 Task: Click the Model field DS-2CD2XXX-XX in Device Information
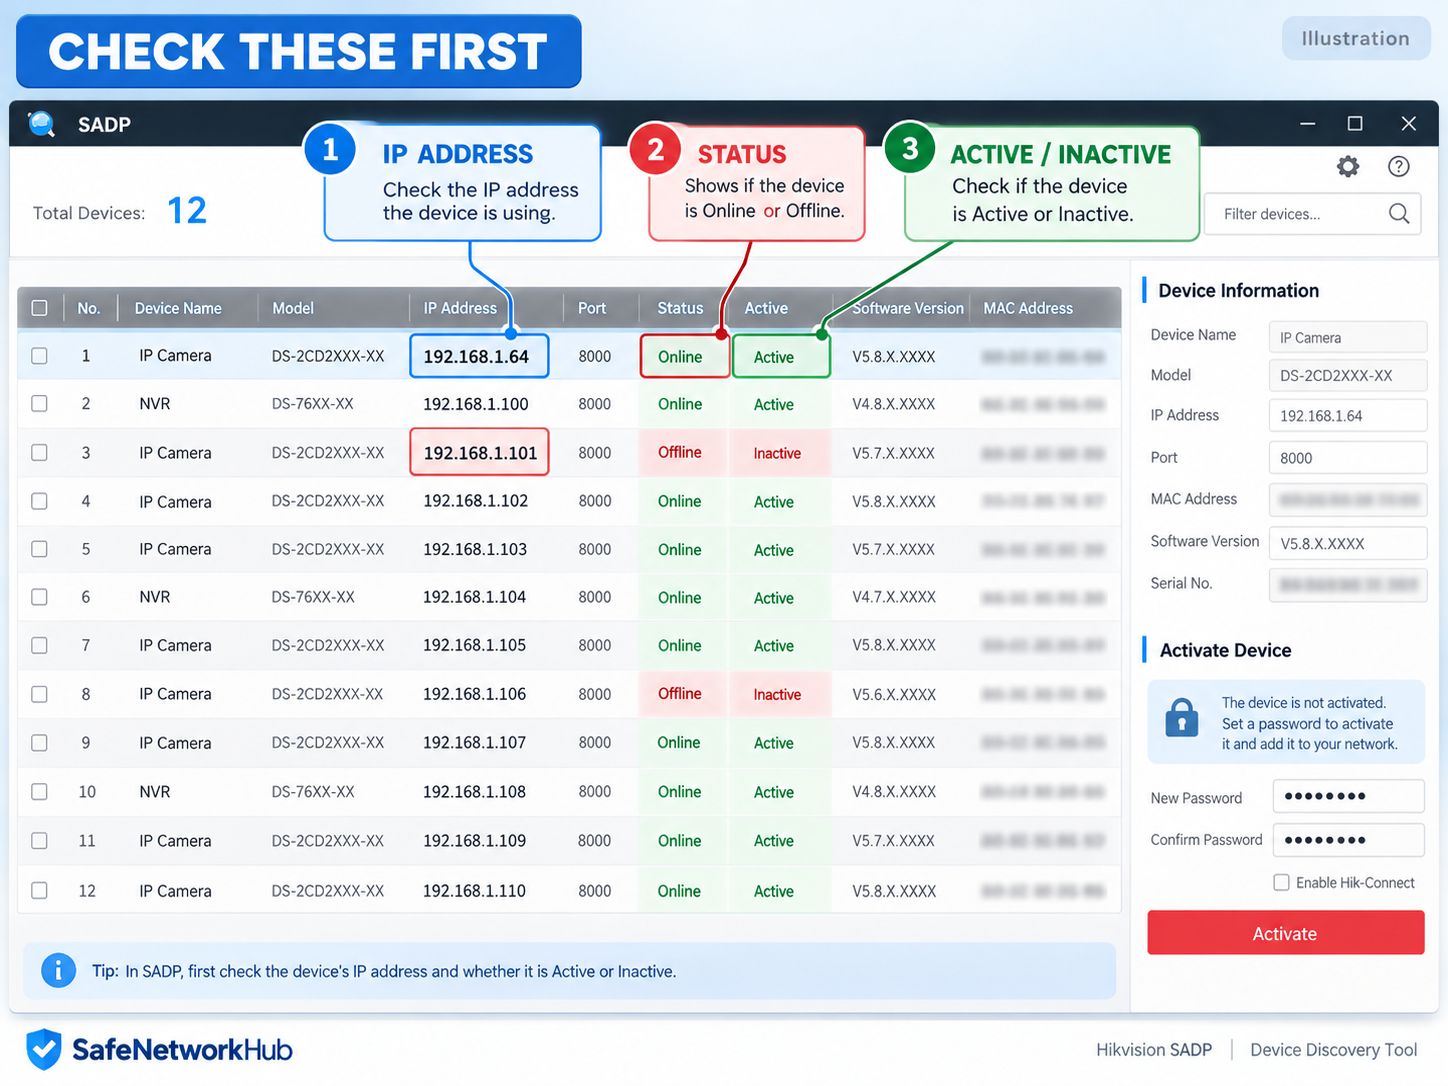point(1347,375)
